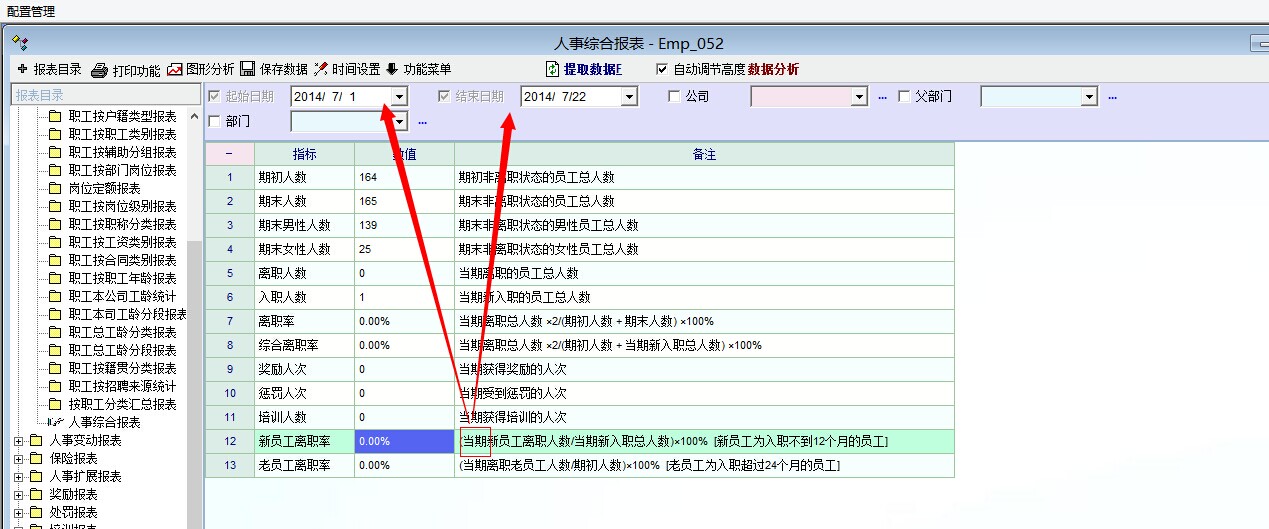The height and width of the screenshot is (529, 1269).
Task: Click the 提取数据 refresh icon
Action: click(x=553, y=69)
